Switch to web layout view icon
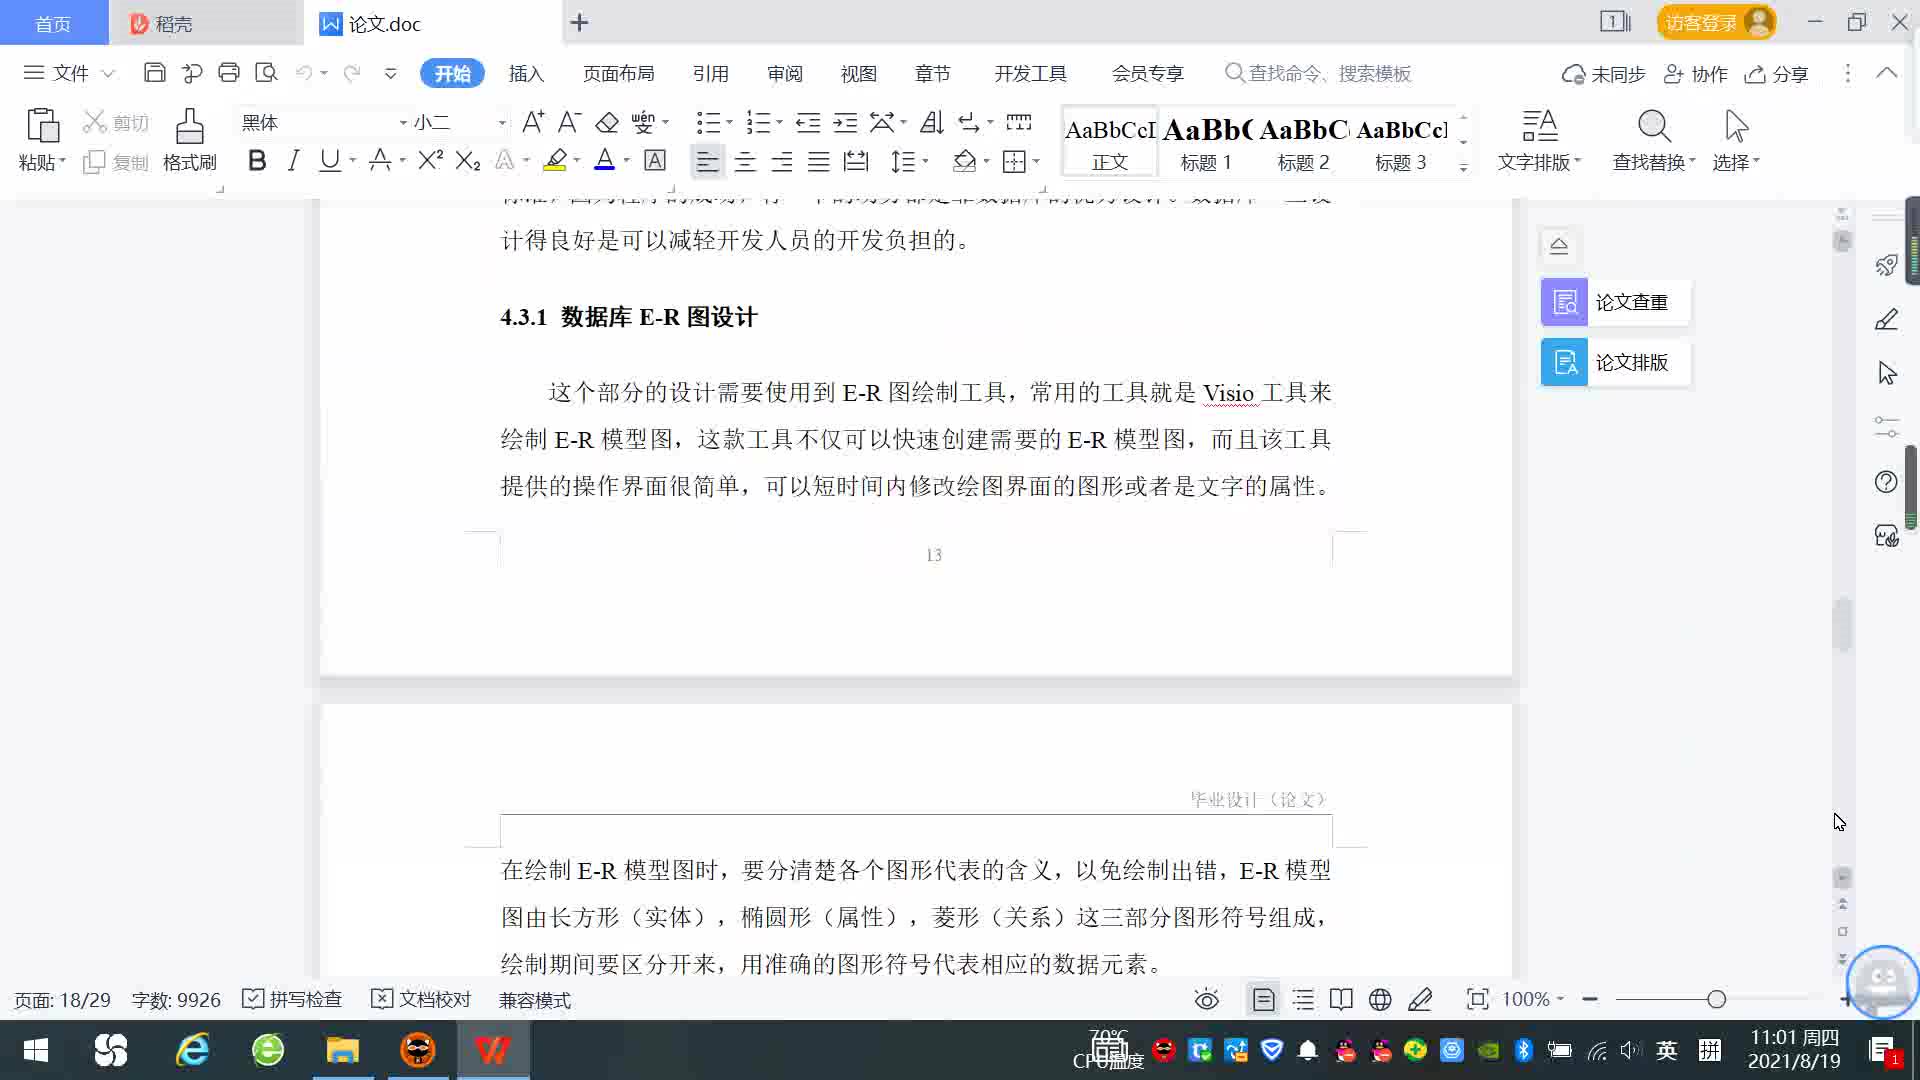The image size is (1920, 1080). click(1380, 999)
